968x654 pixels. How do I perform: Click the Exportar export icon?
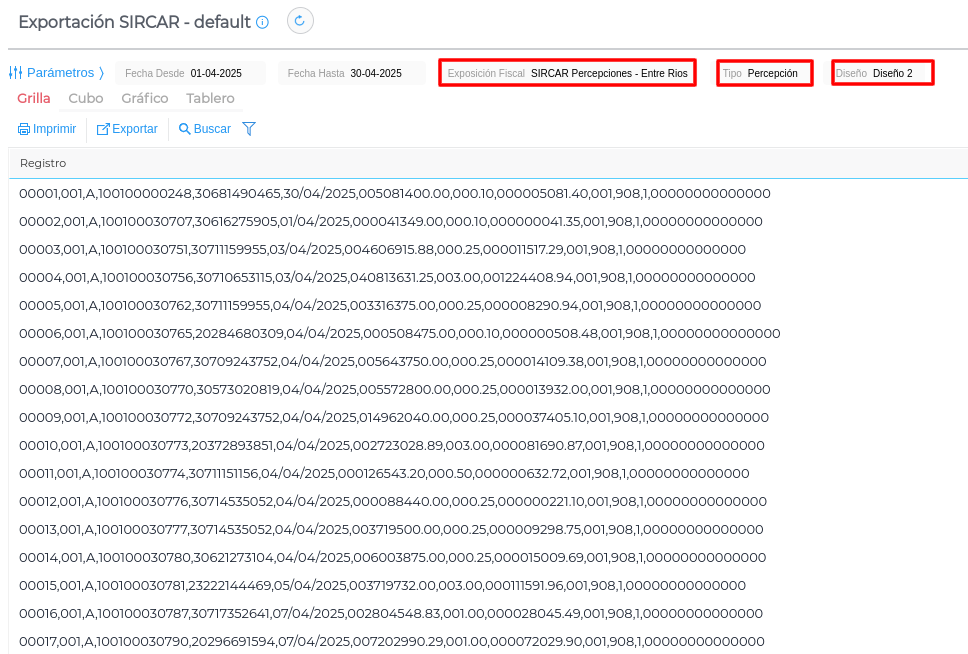(x=103, y=129)
